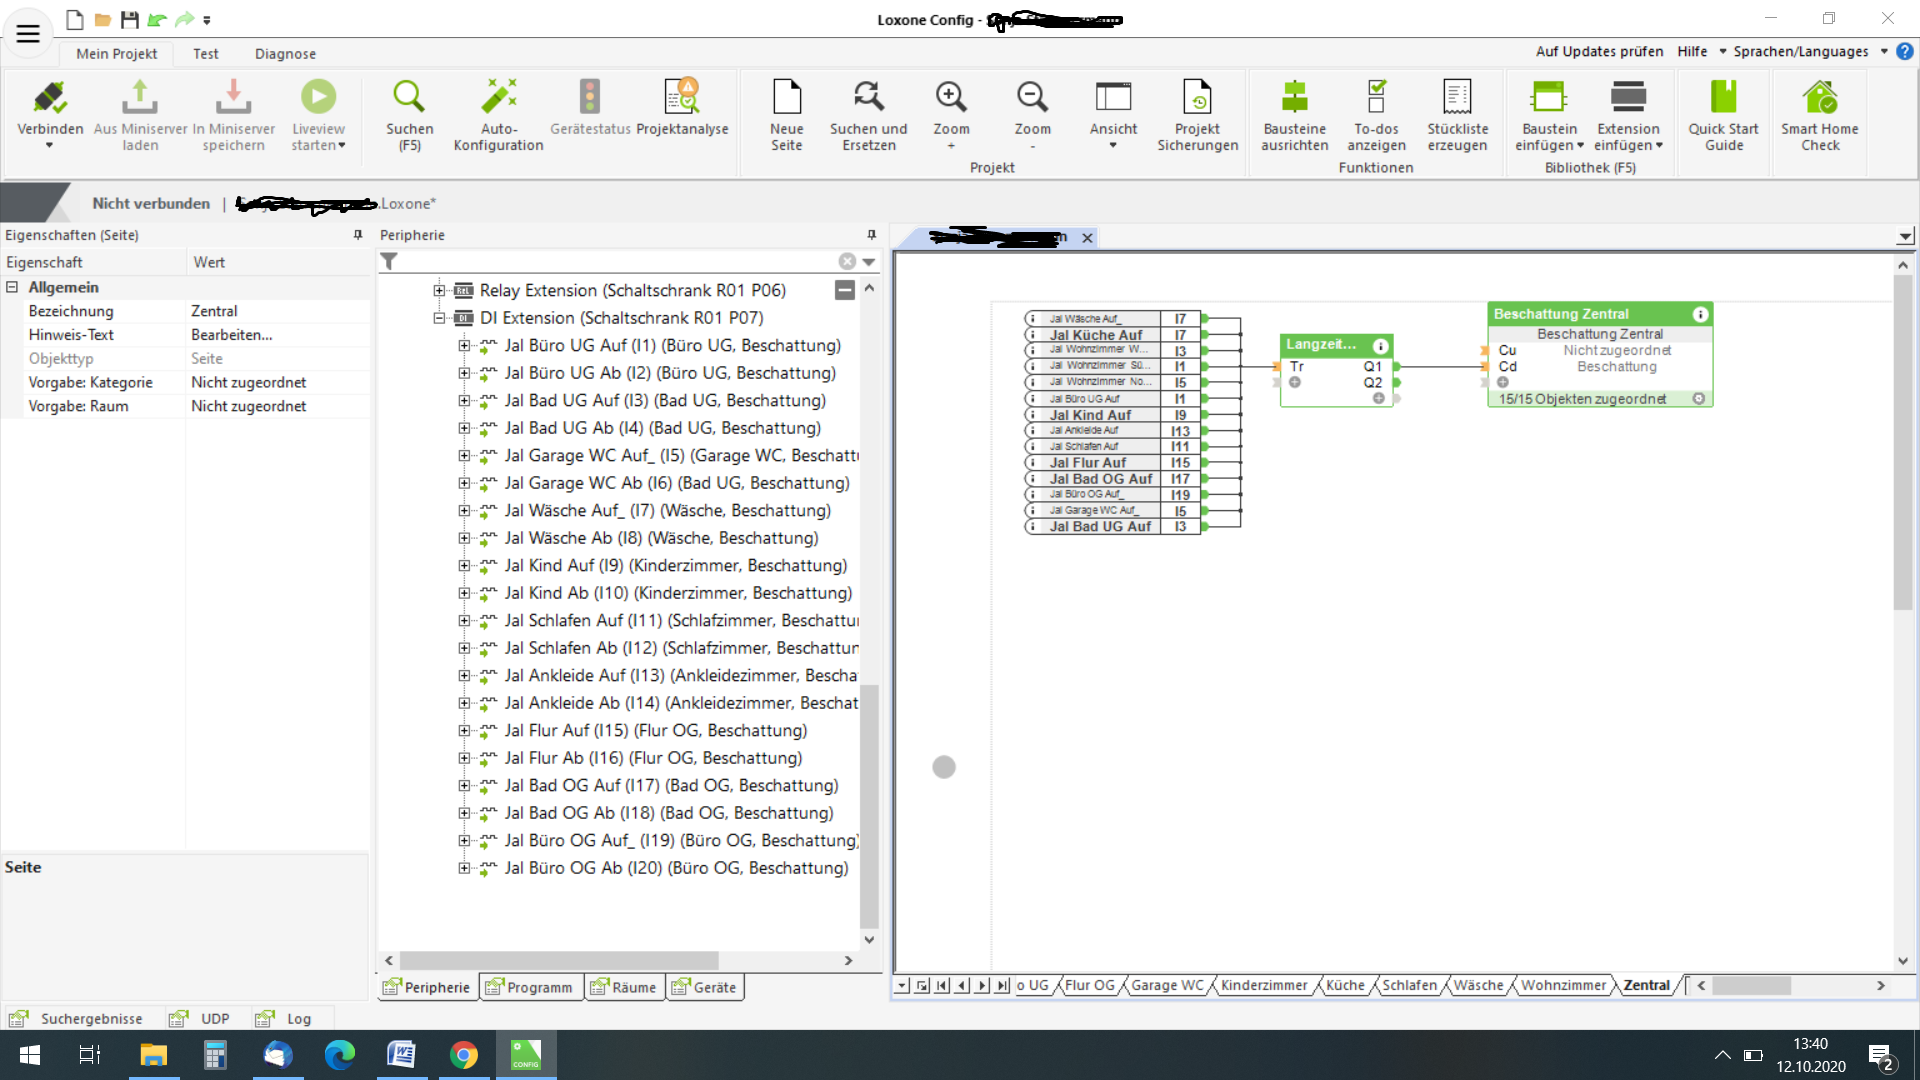
Task: Run Auto-Konfiguration wand tool
Action: [498, 98]
